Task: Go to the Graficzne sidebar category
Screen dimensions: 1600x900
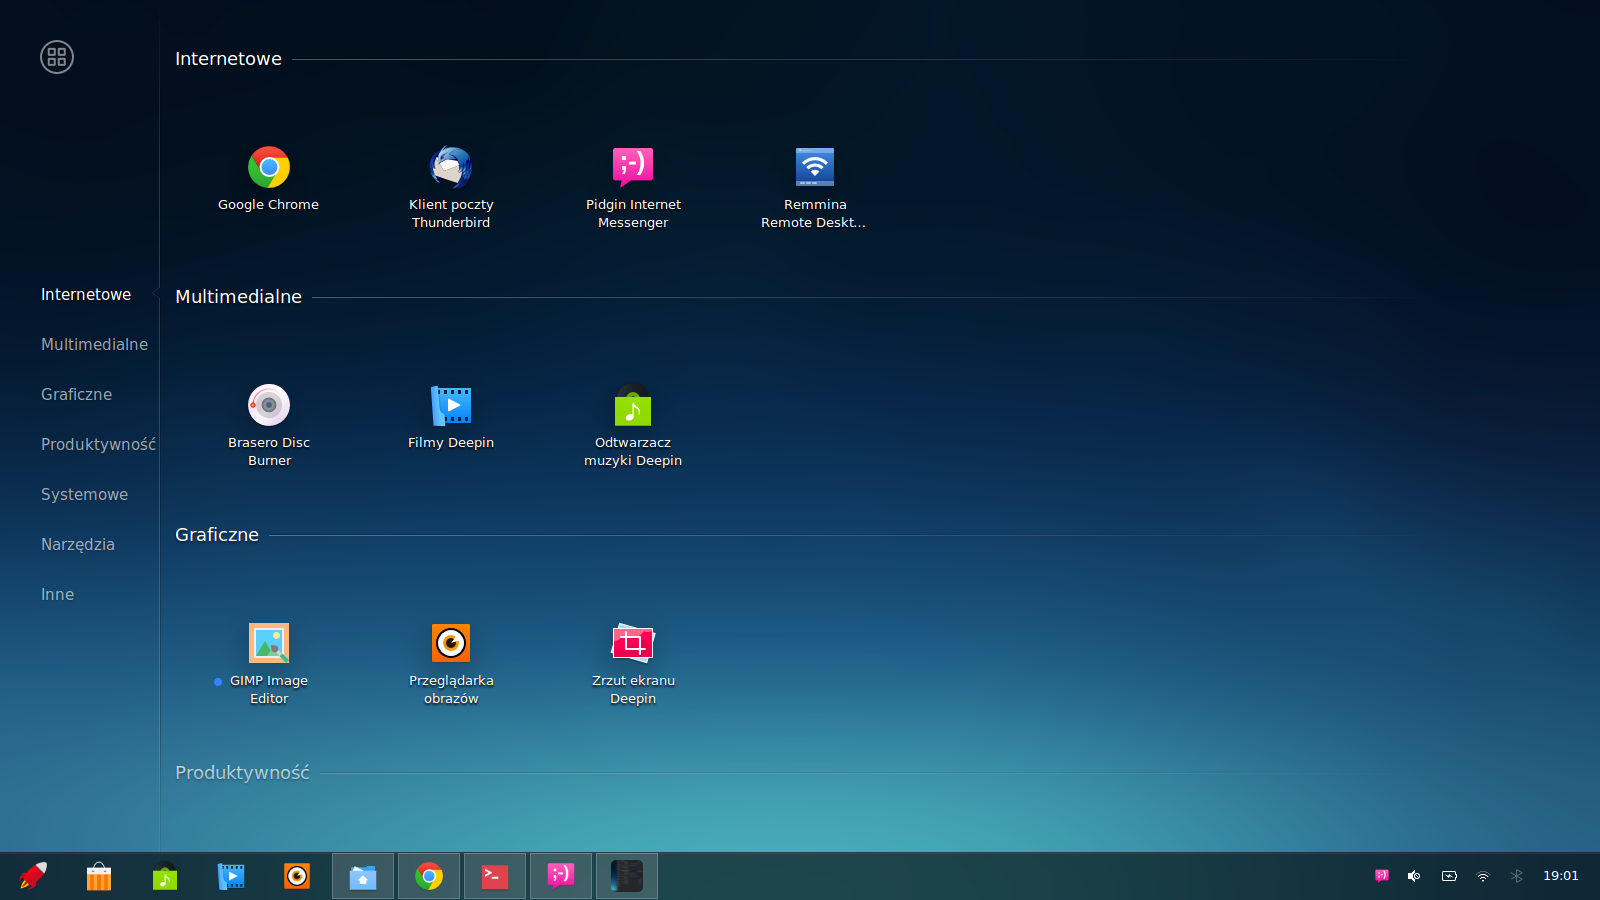Action: coord(77,394)
